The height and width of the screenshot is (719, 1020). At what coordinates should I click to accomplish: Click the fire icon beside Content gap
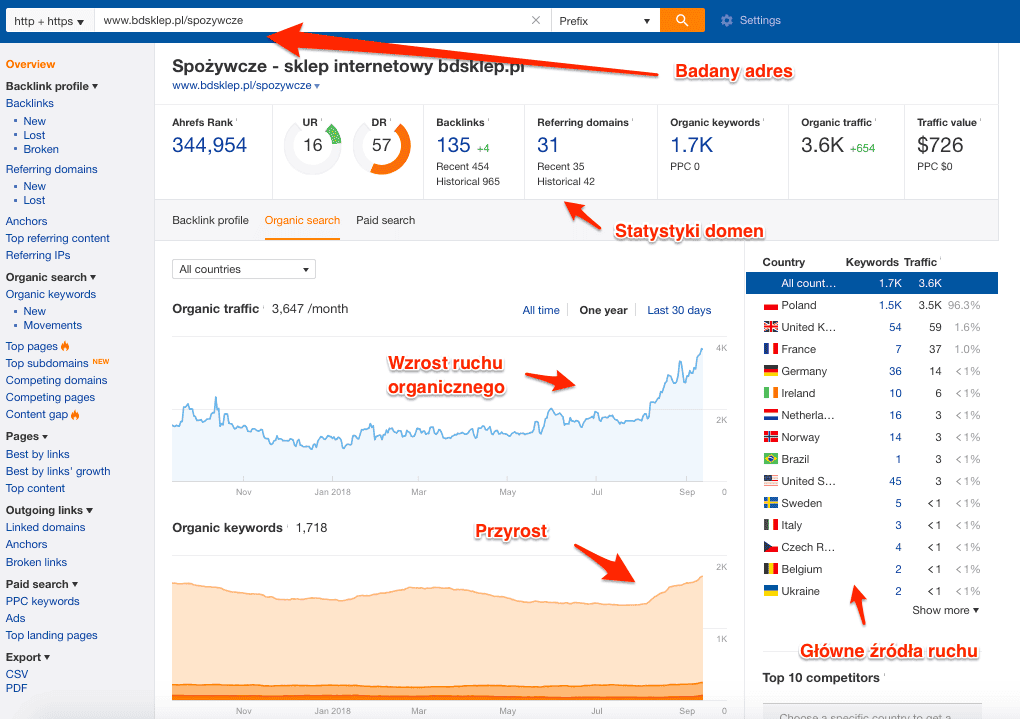[x=75, y=414]
